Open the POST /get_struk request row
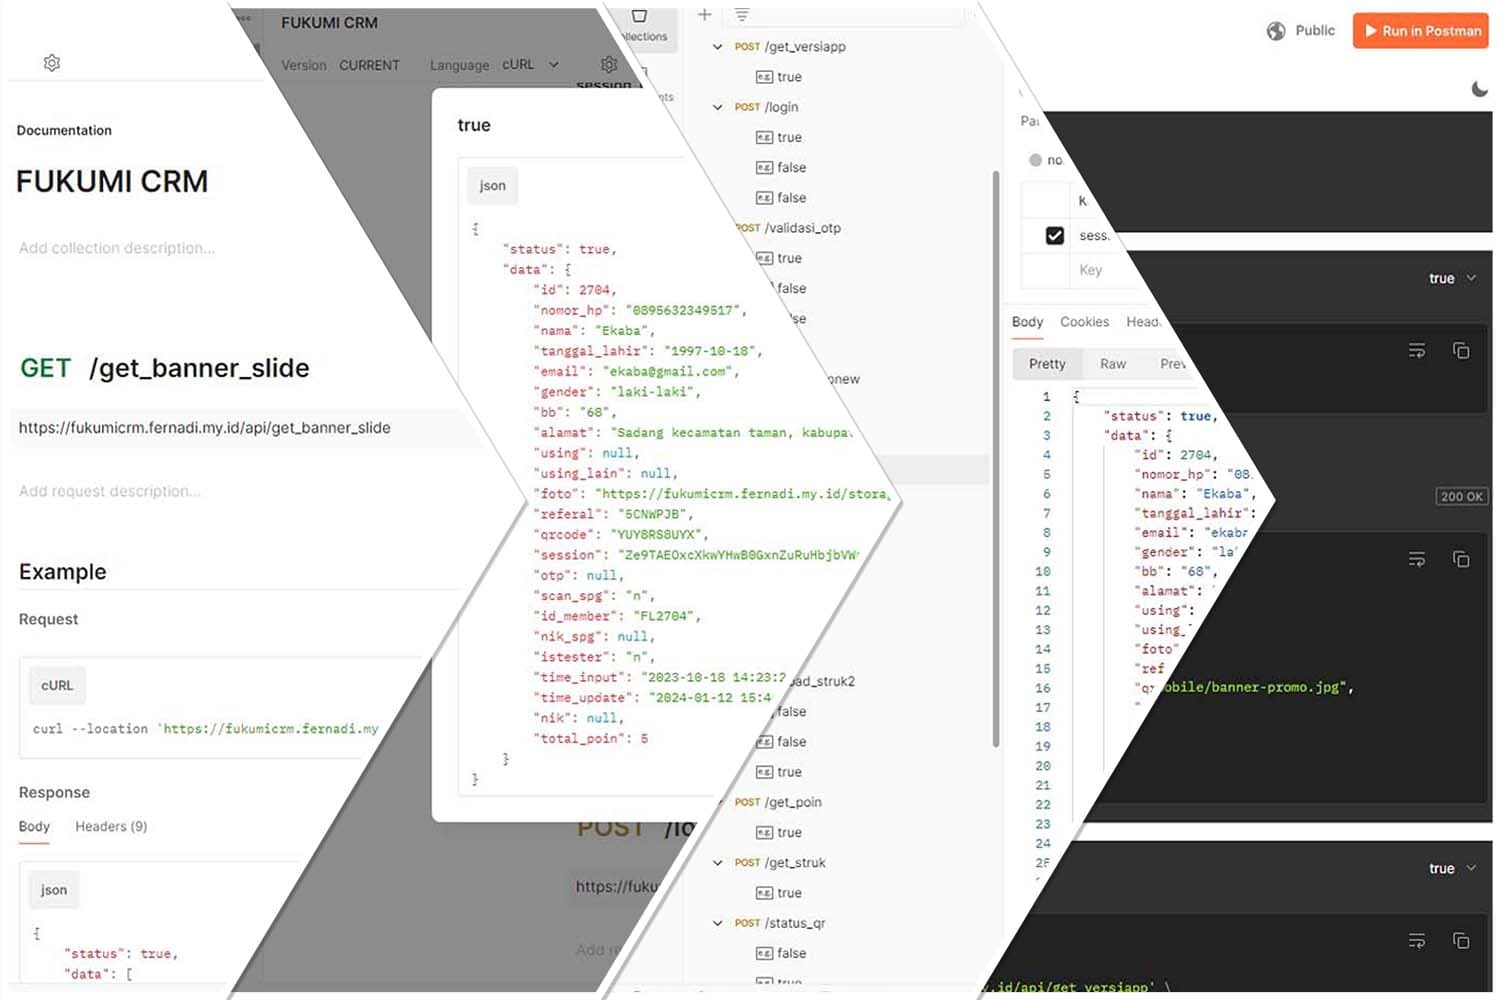 [x=780, y=862]
